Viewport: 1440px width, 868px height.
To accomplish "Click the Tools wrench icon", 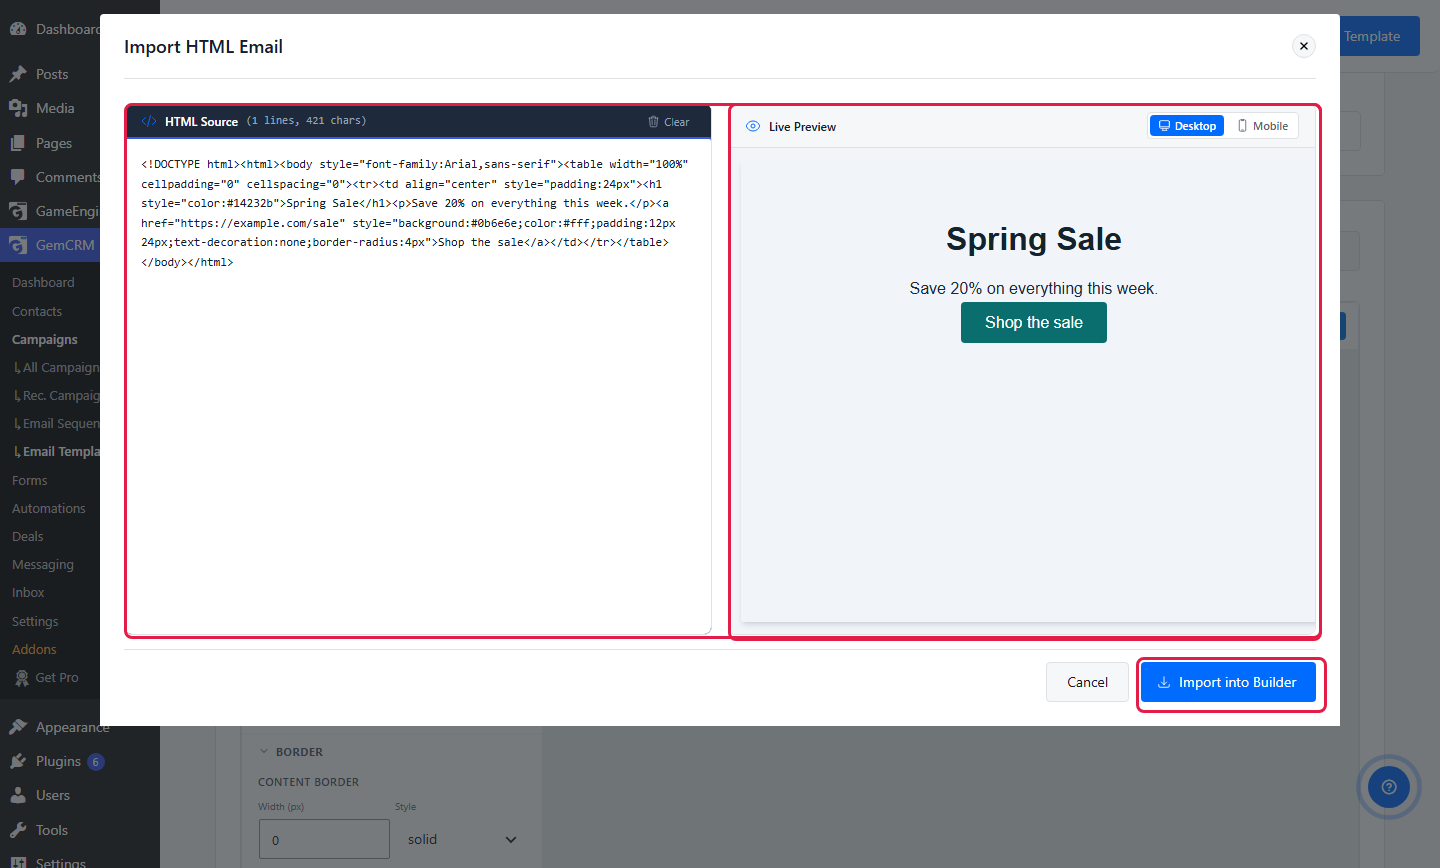I will pyautogui.click(x=18, y=830).
